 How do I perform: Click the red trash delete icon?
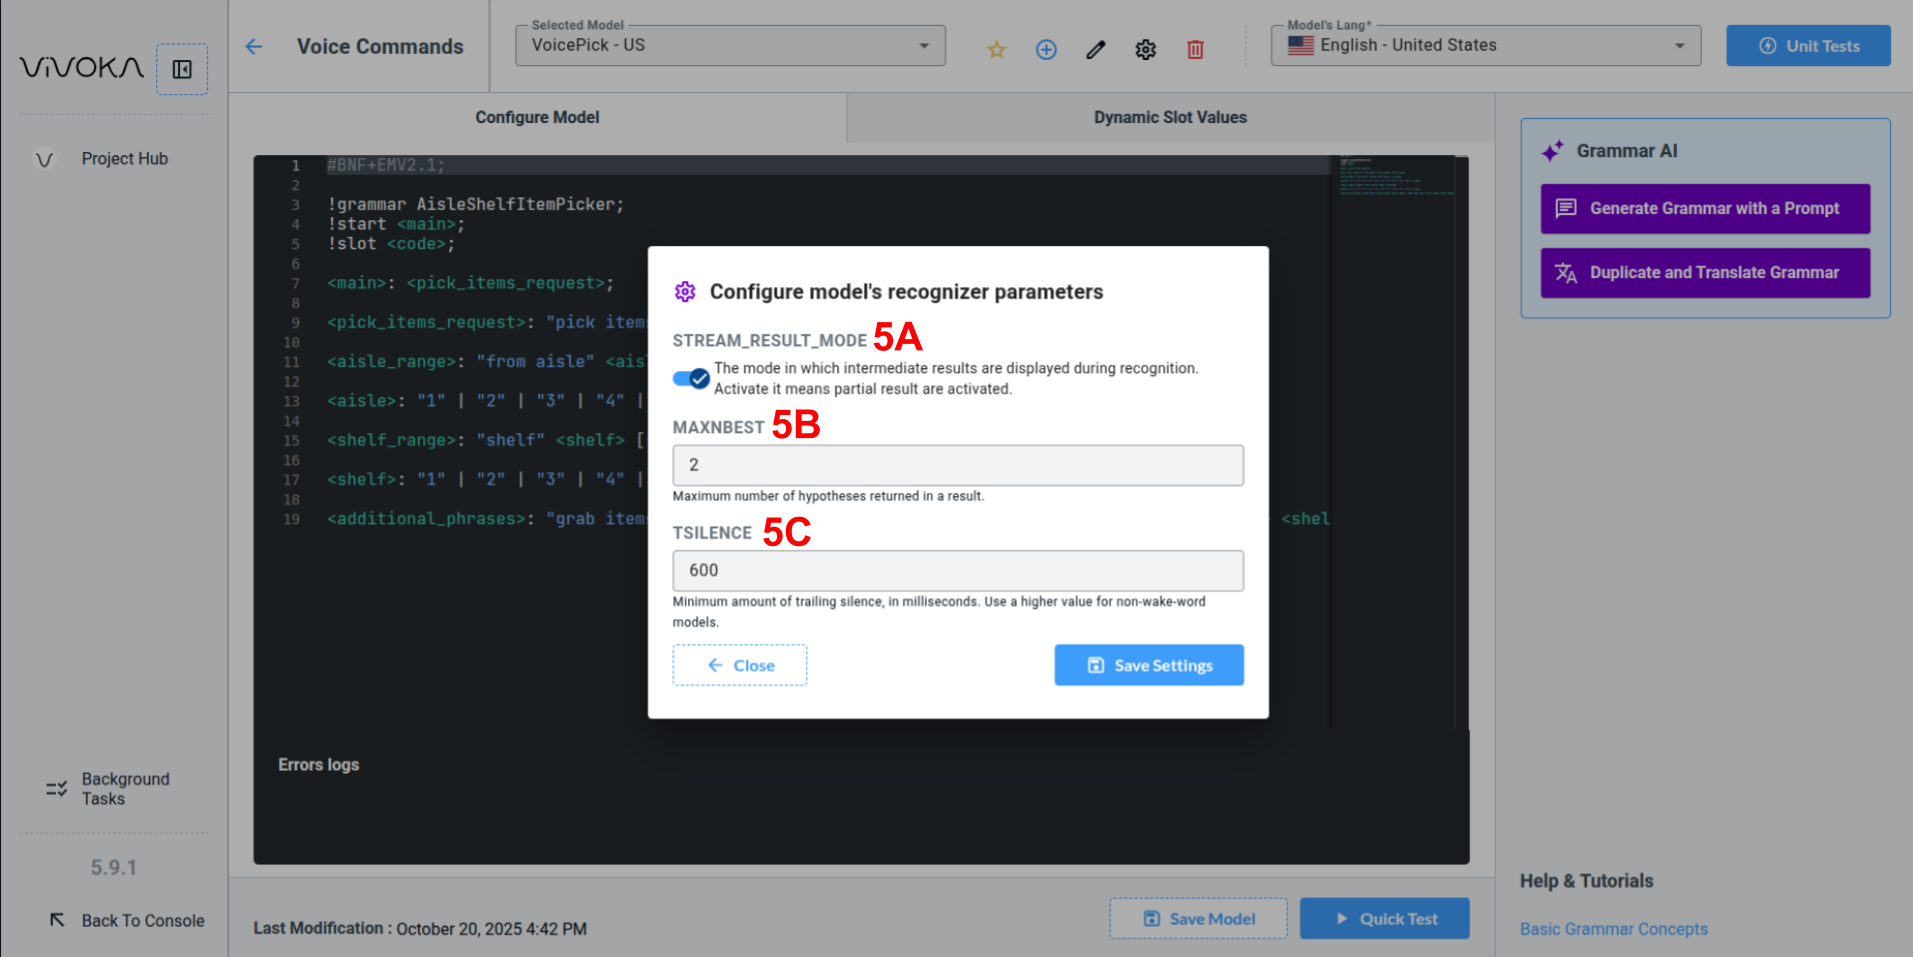click(1195, 49)
